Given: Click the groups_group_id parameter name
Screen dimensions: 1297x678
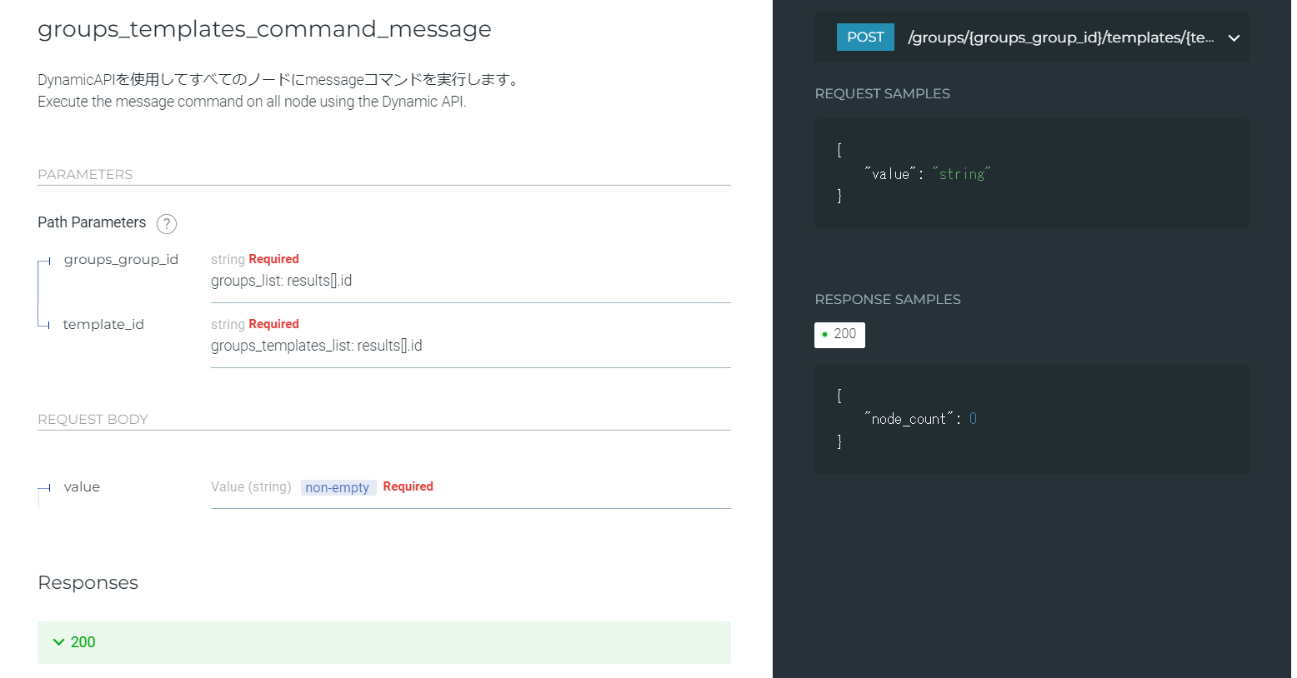Looking at the screenshot, I should [x=121, y=259].
